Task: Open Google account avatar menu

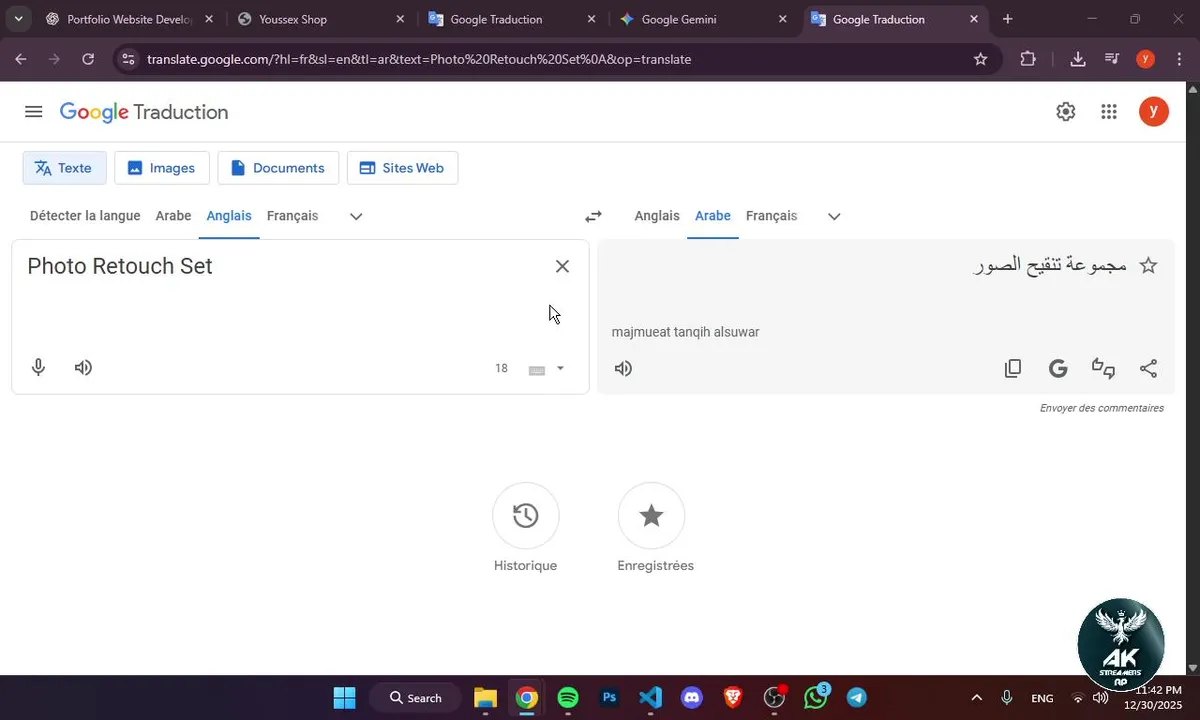Action: pos(1154,112)
